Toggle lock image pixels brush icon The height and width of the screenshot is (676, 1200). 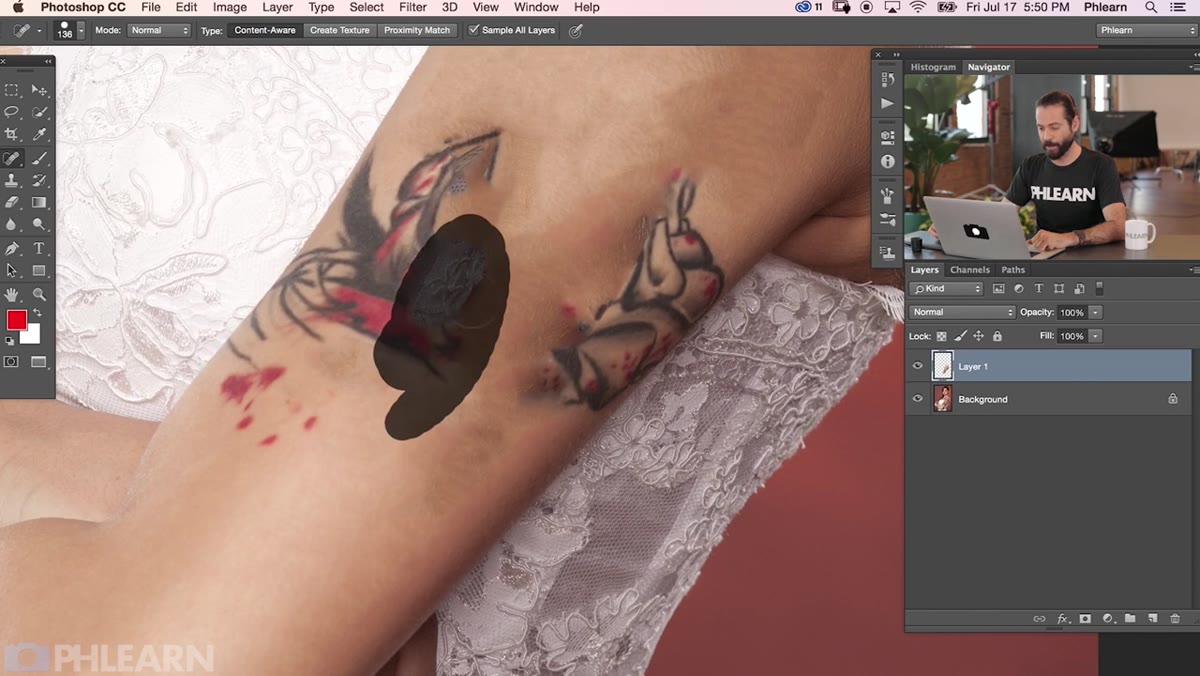(x=960, y=337)
